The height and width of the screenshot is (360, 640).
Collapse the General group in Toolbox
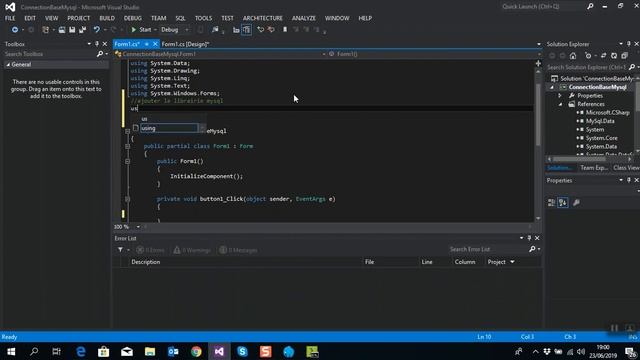coord(8,64)
